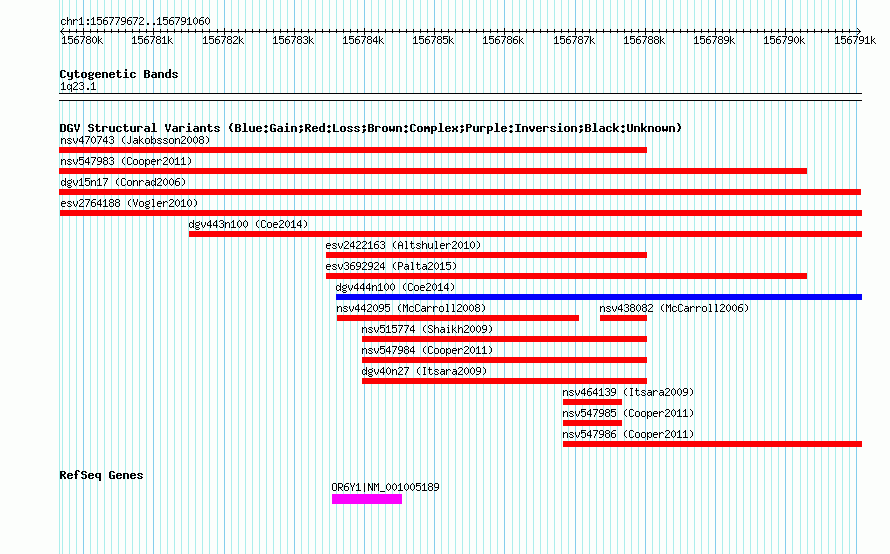Select the short nsv438082 red bar
This screenshot has width=890, height=554.
point(623,318)
